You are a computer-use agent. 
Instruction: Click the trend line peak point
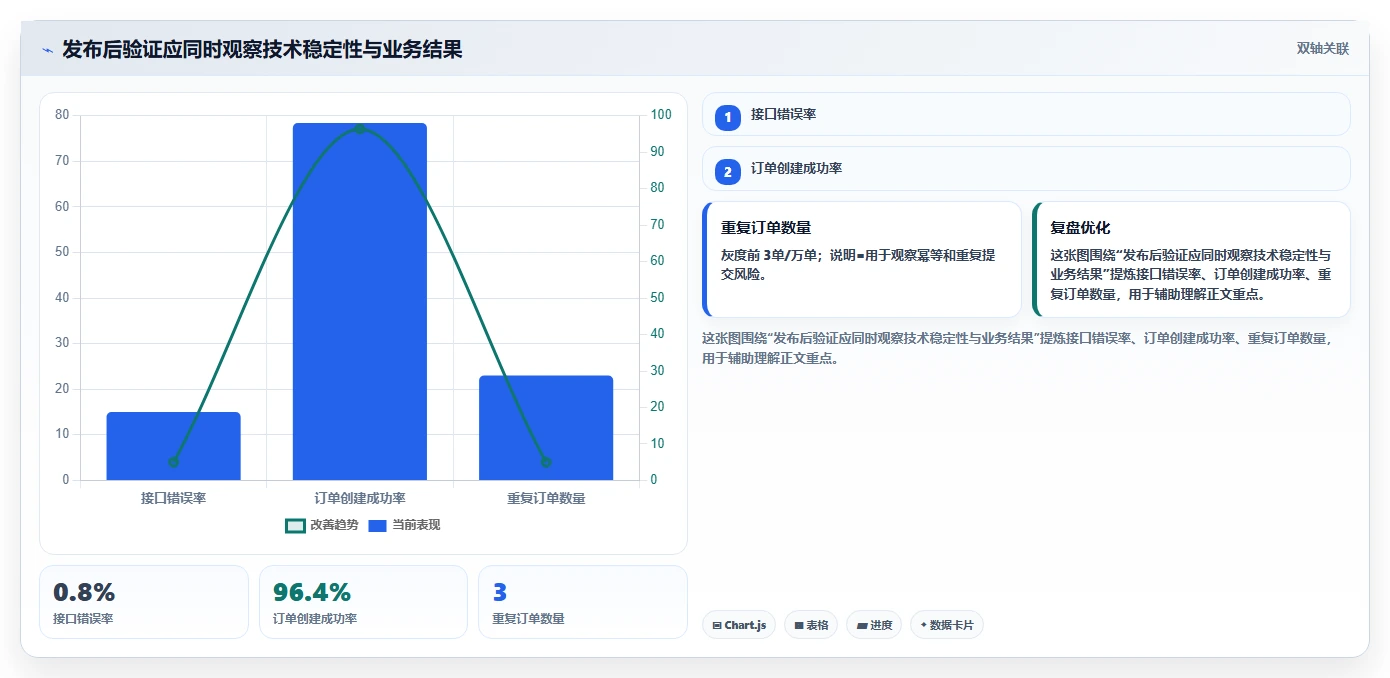coord(360,128)
